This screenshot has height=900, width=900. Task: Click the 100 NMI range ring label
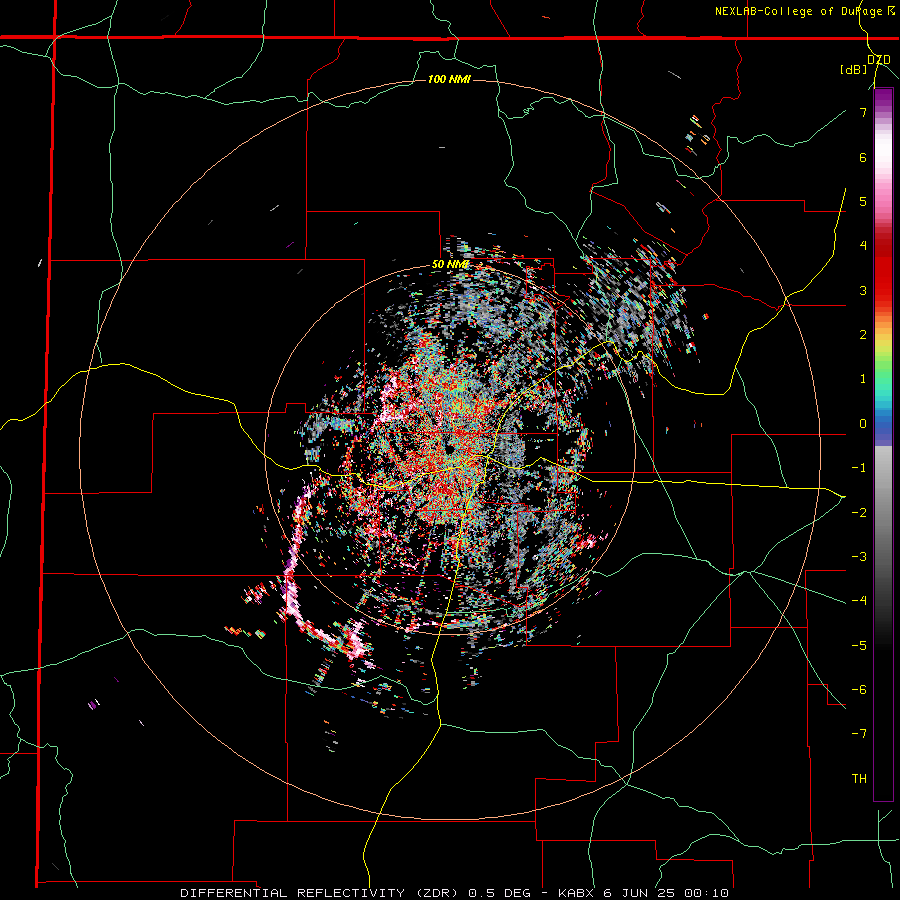point(449,79)
